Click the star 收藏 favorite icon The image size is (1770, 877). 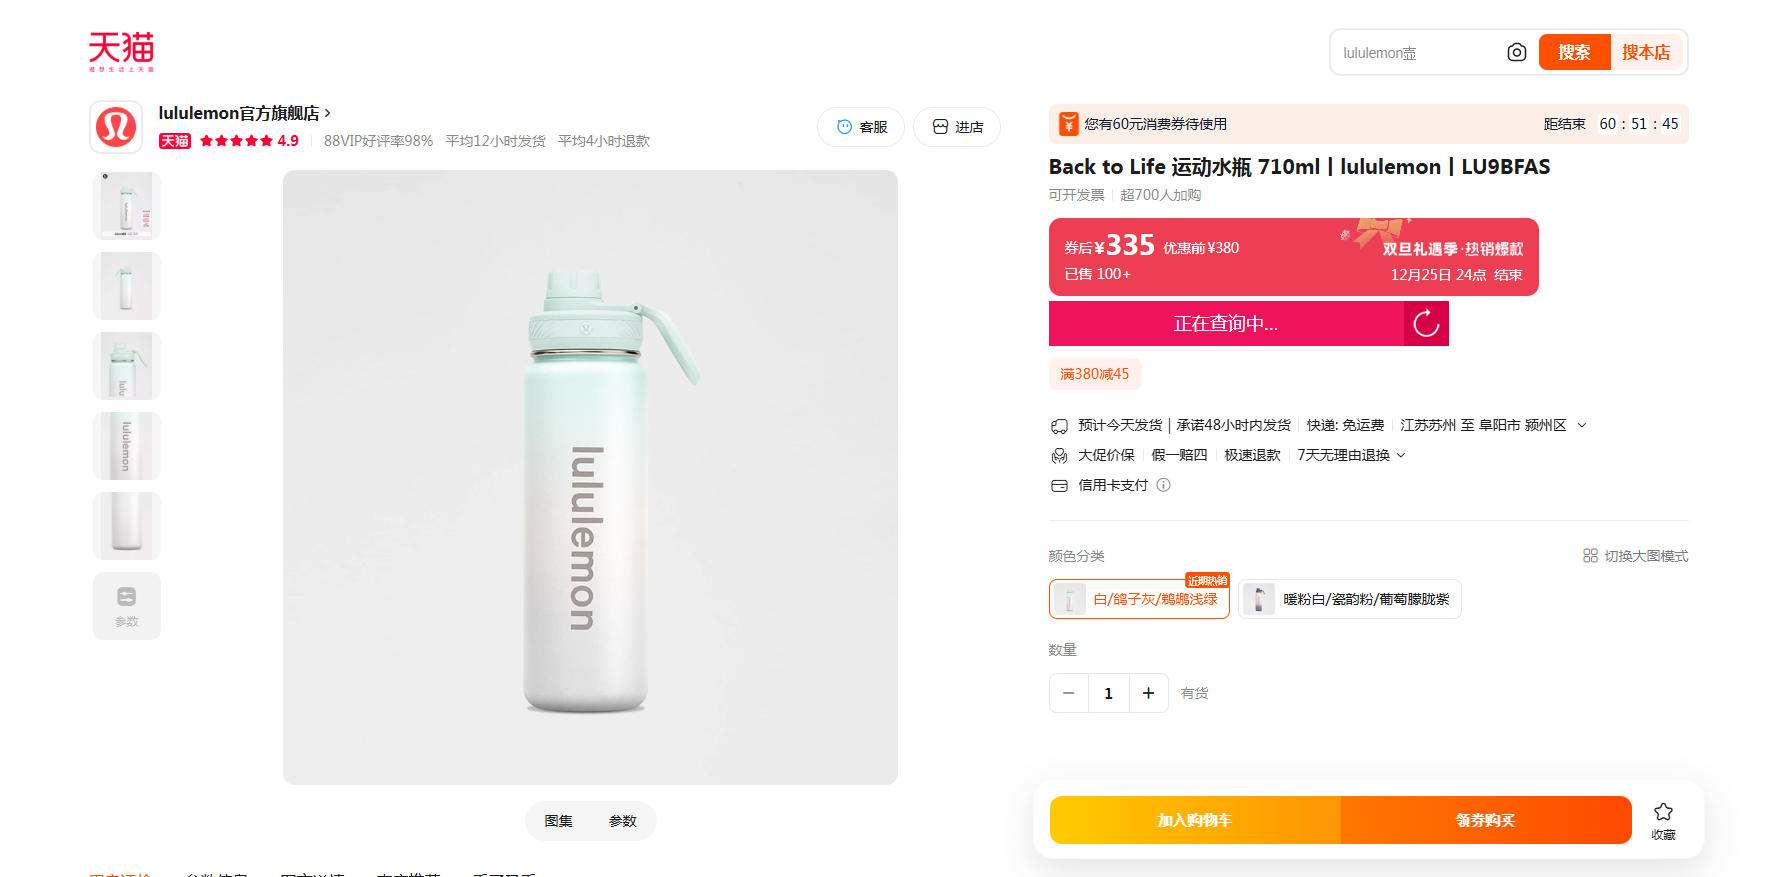pos(1663,813)
